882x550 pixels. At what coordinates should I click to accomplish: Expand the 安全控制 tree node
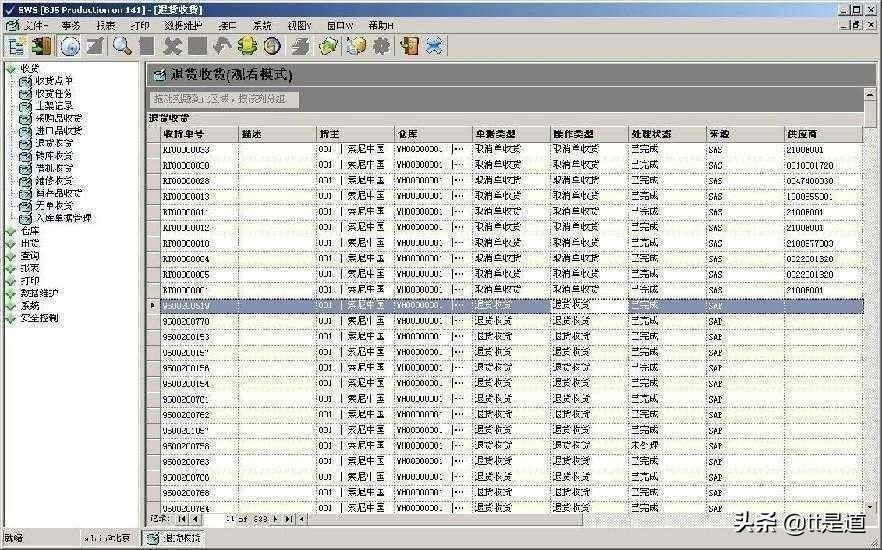pos(11,318)
